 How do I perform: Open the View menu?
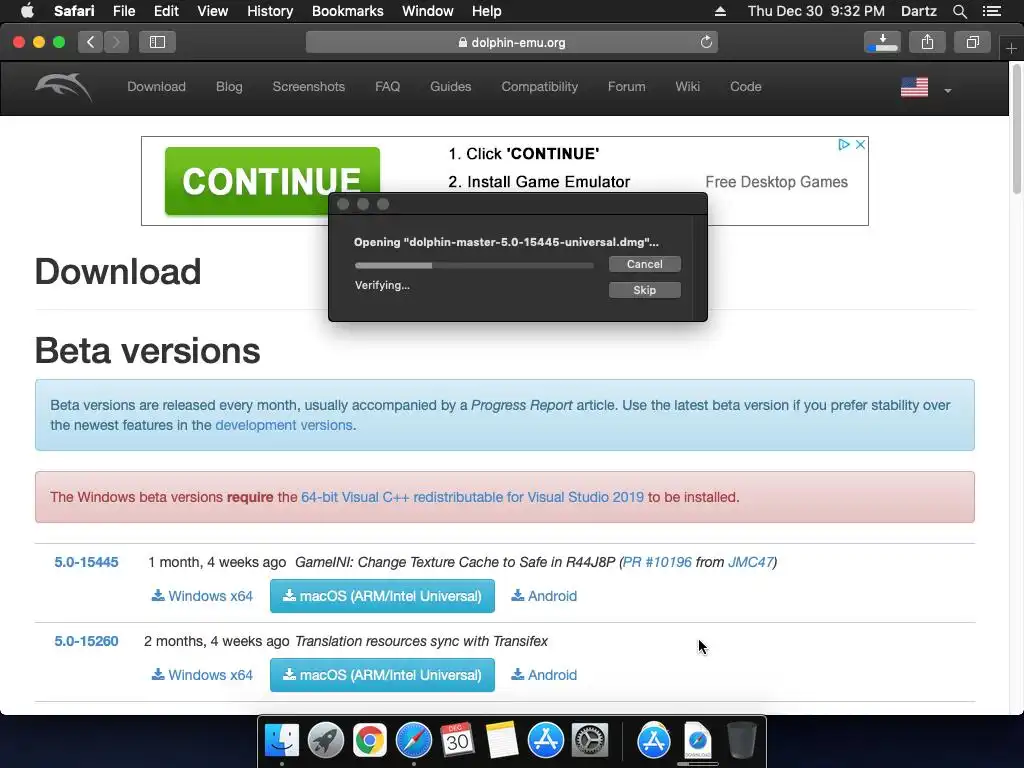pos(212,11)
